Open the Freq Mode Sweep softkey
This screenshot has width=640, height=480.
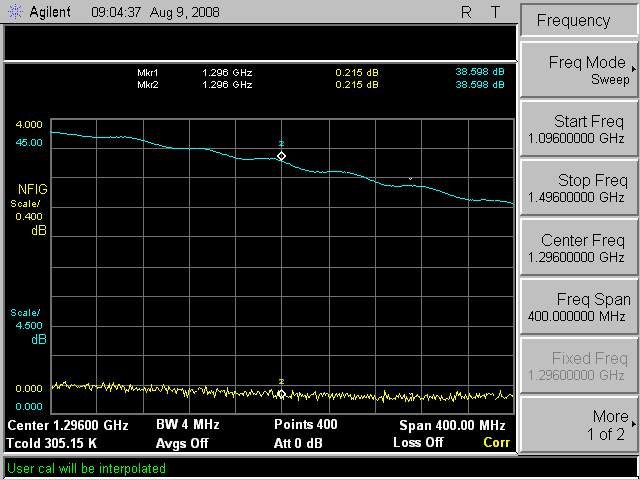click(579, 70)
